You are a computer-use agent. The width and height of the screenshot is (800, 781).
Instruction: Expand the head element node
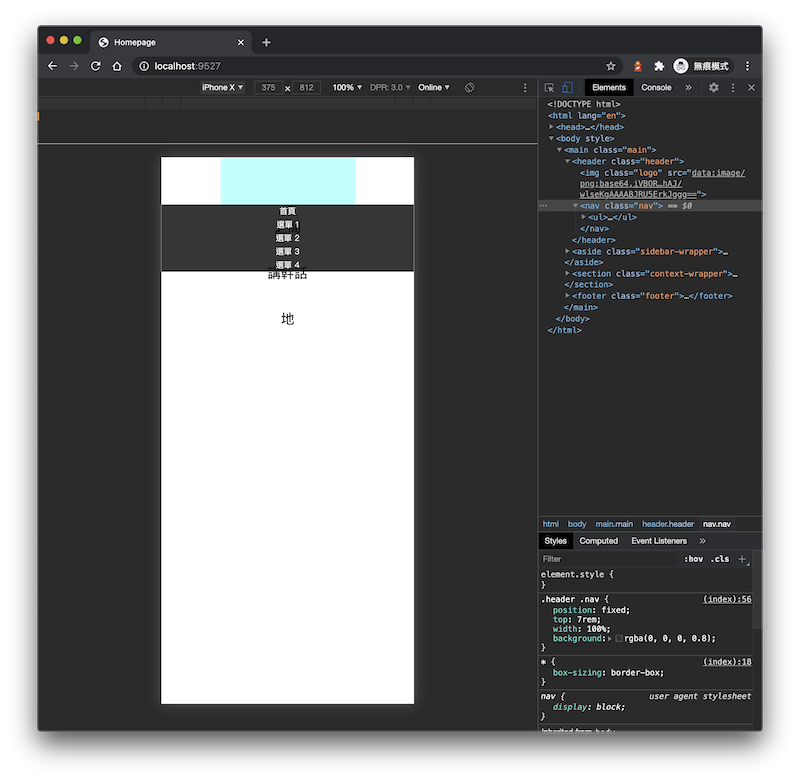click(x=551, y=127)
